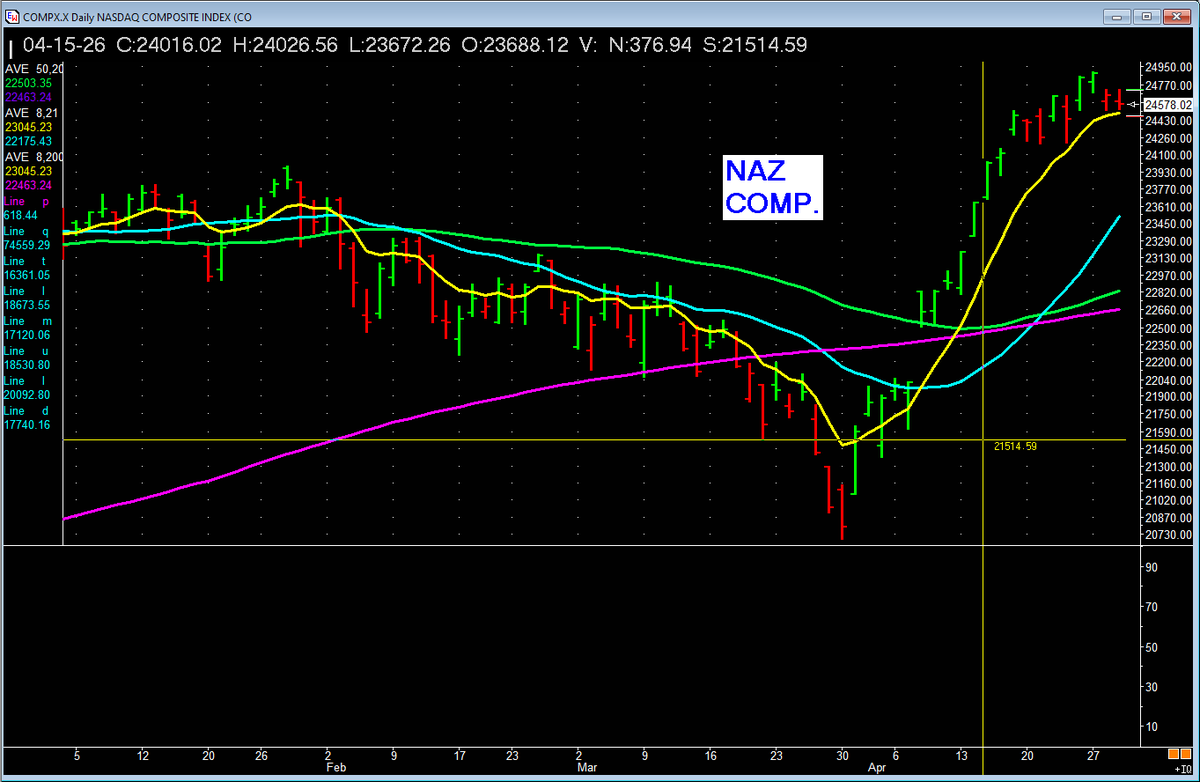The image size is (1200, 782).
Task: Click the 90 level on lower pane scale
Action: (x=1152, y=567)
